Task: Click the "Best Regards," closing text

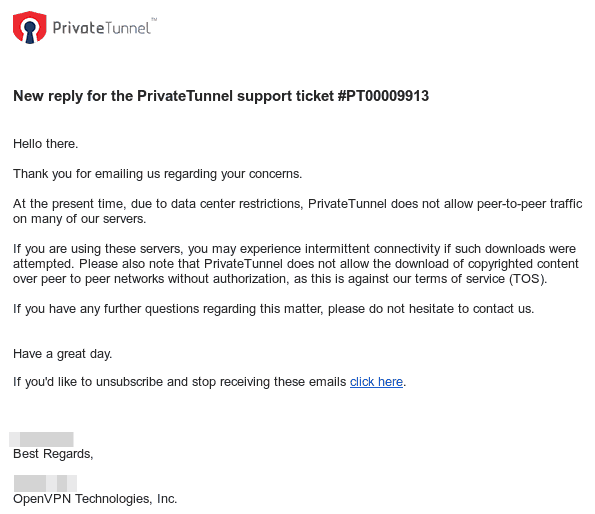Action: pyautogui.click(x=53, y=454)
